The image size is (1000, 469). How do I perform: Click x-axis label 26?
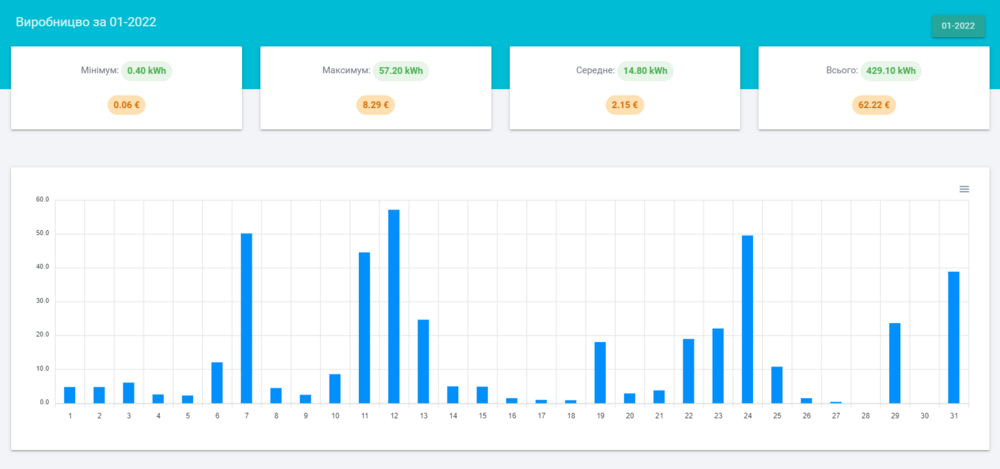[806, 415]
